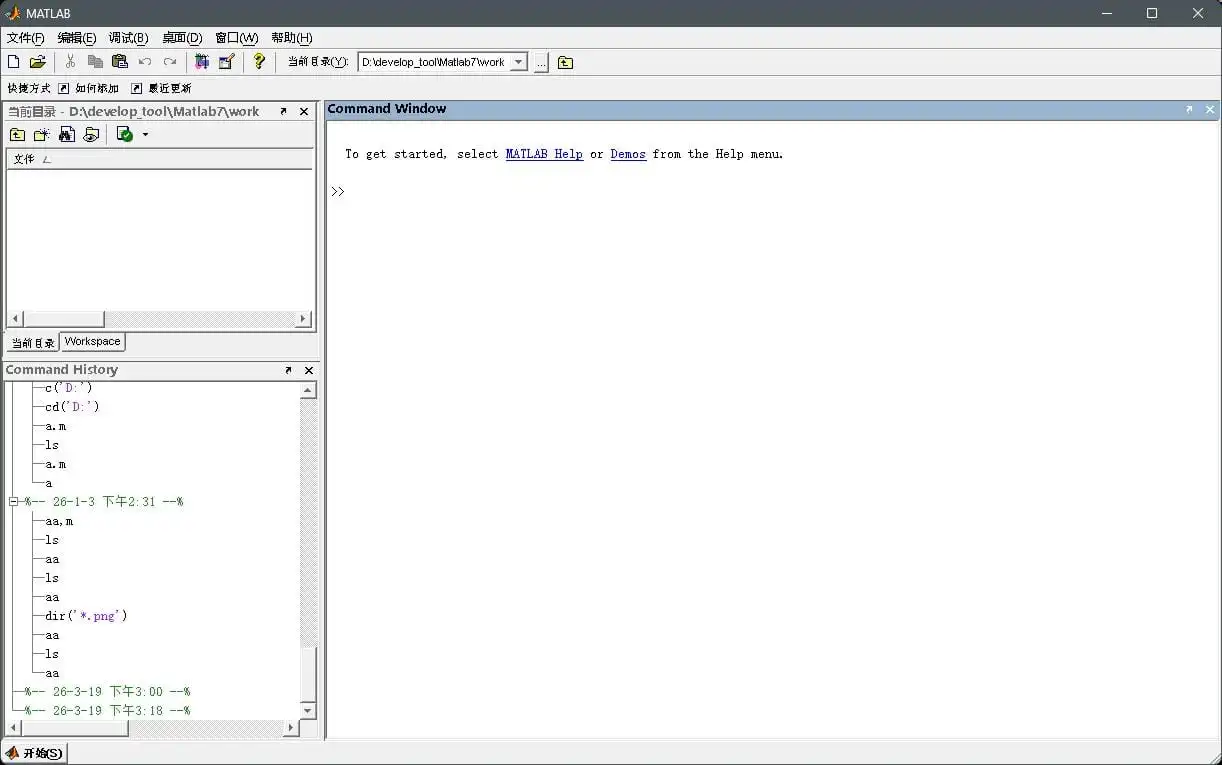This screenshot has width=1222, height=765.
Task: Click the Cut scissors icon
Action: [70, 62]
